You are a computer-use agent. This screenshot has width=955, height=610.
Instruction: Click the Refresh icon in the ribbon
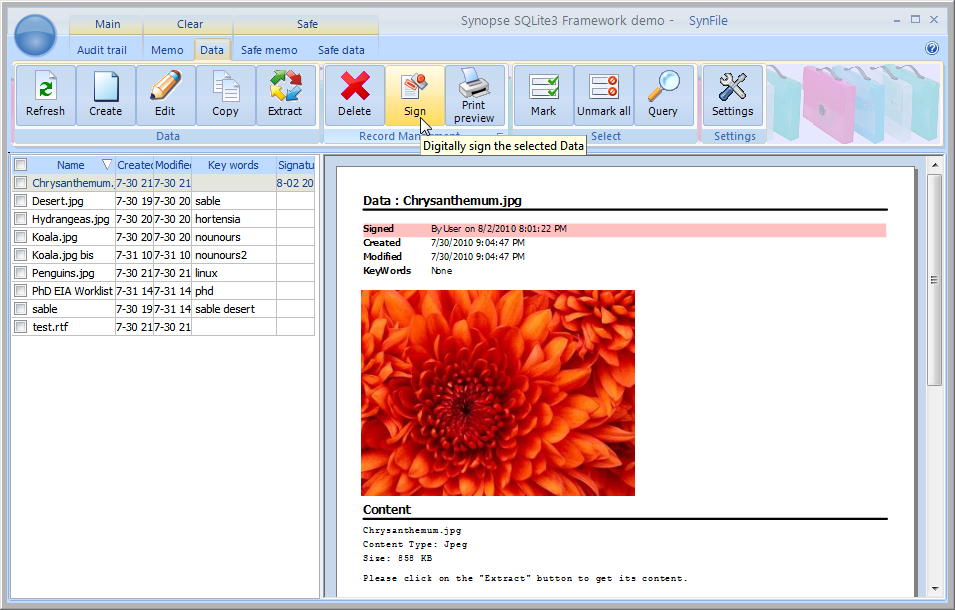tap(45, 95)
